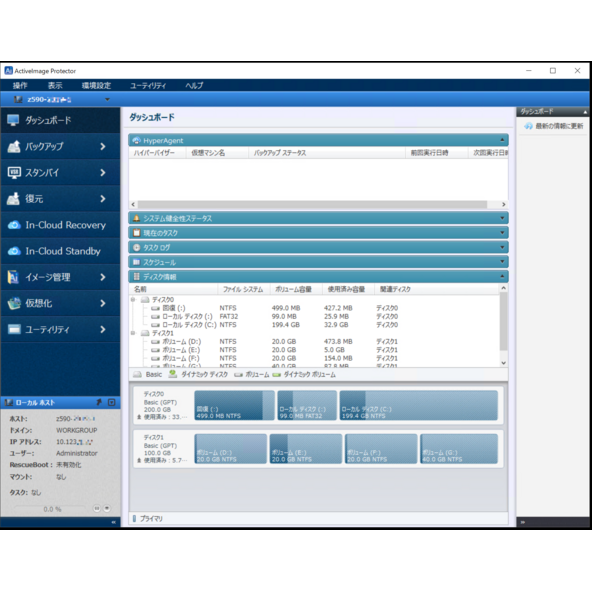Open the 操作 menu

pos(20,85)
